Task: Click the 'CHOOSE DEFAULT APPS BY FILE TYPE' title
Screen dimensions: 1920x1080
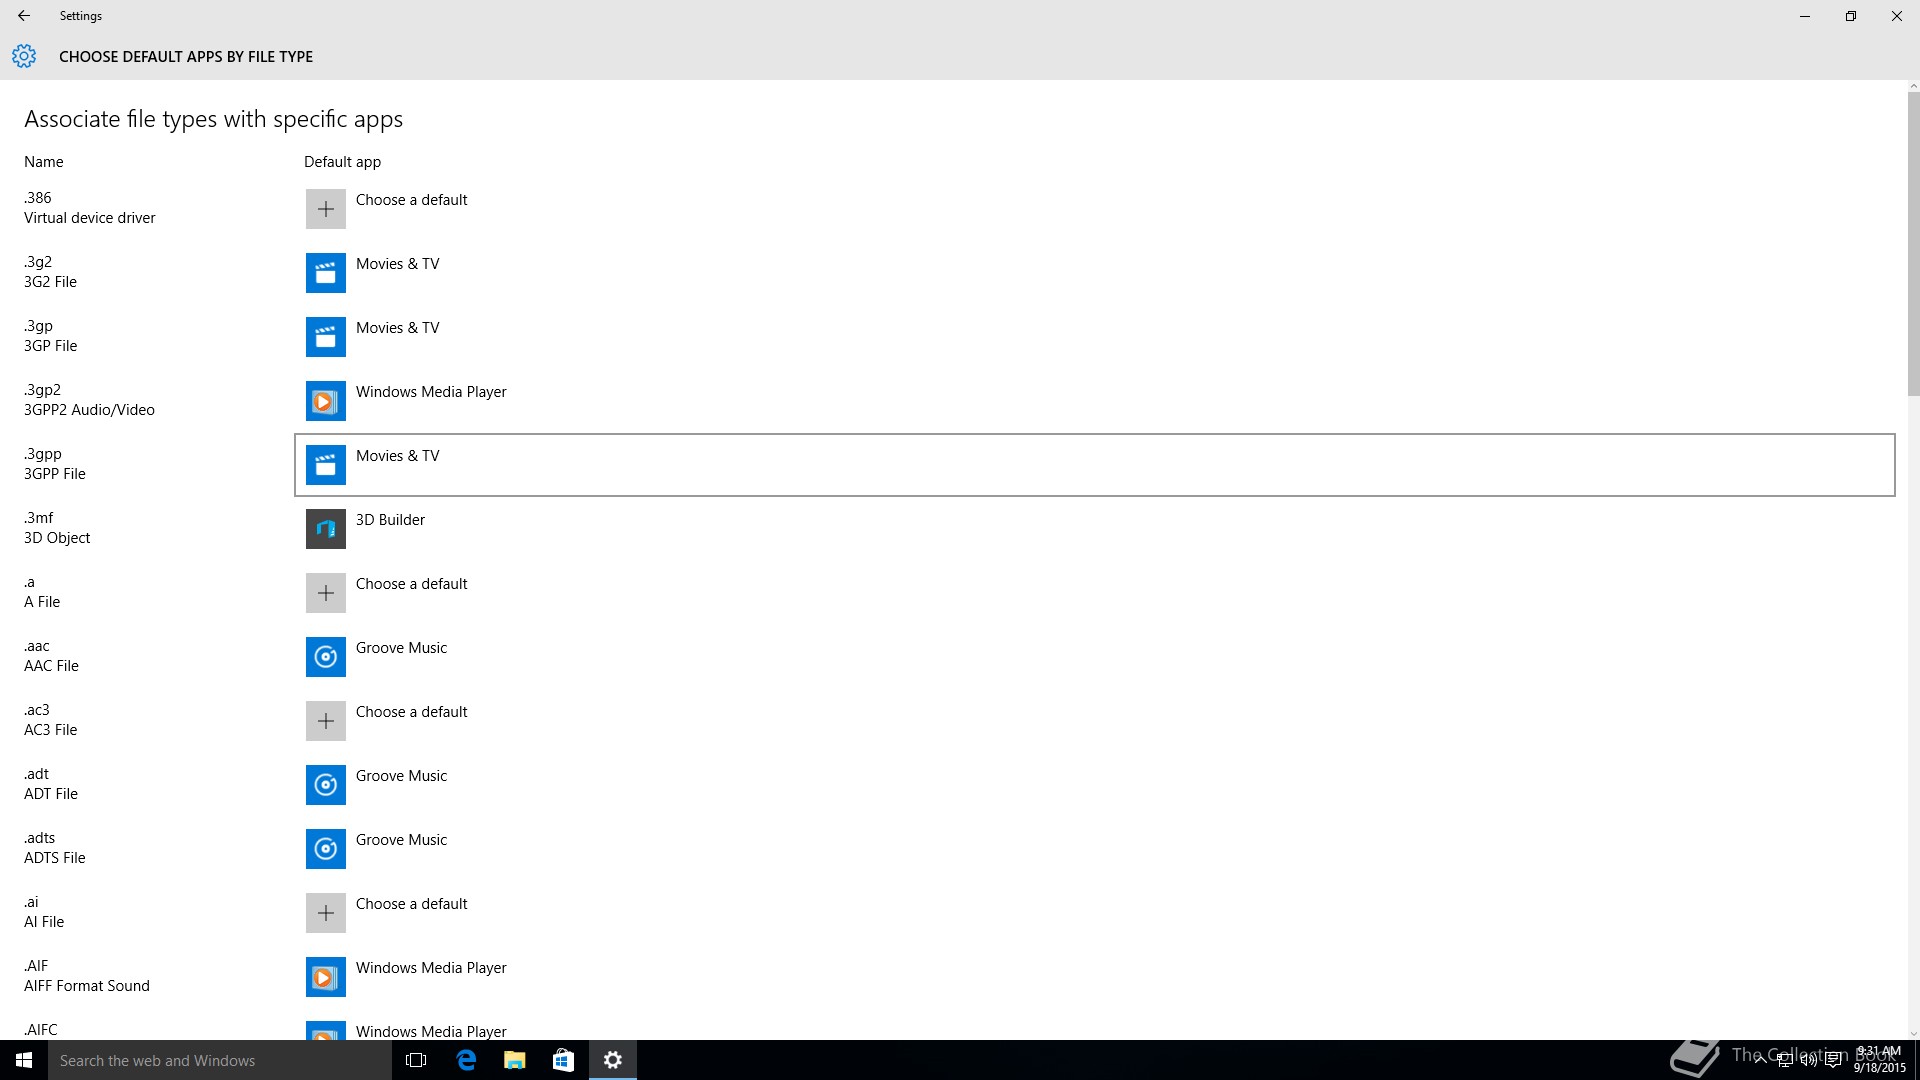Action: (186, 57)
